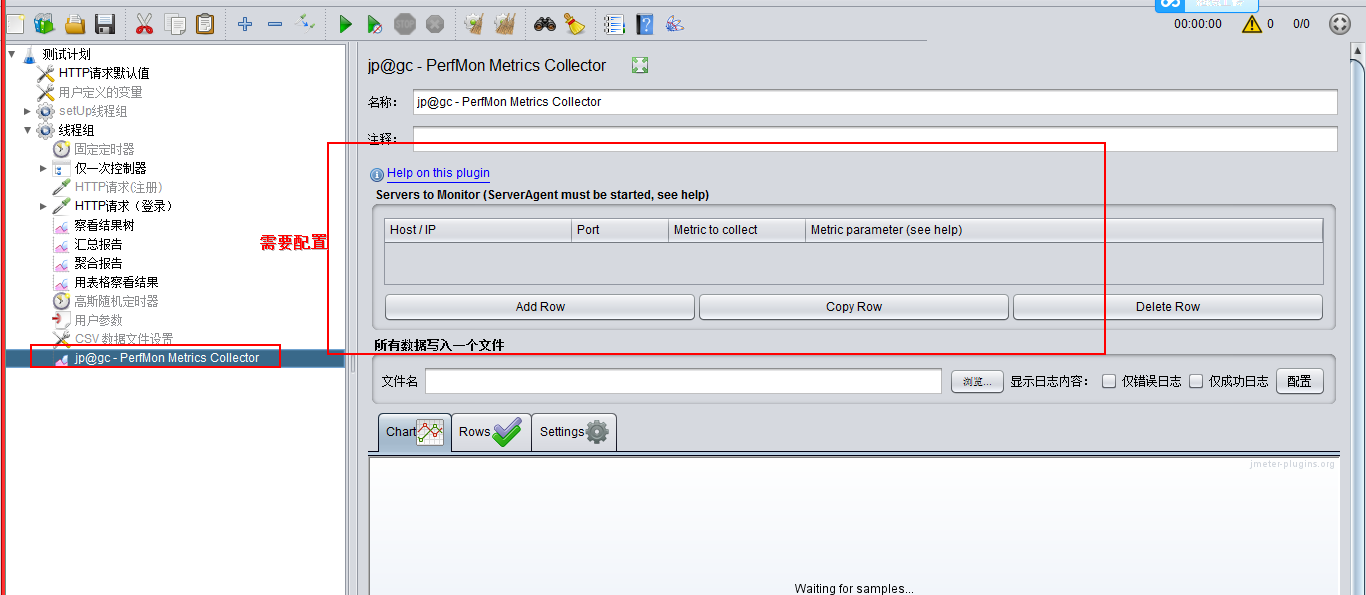The width and height of the screenshot is (1366, 595).
Task: Show the log warning triangle icon
Action: (x=1252, y=24)
